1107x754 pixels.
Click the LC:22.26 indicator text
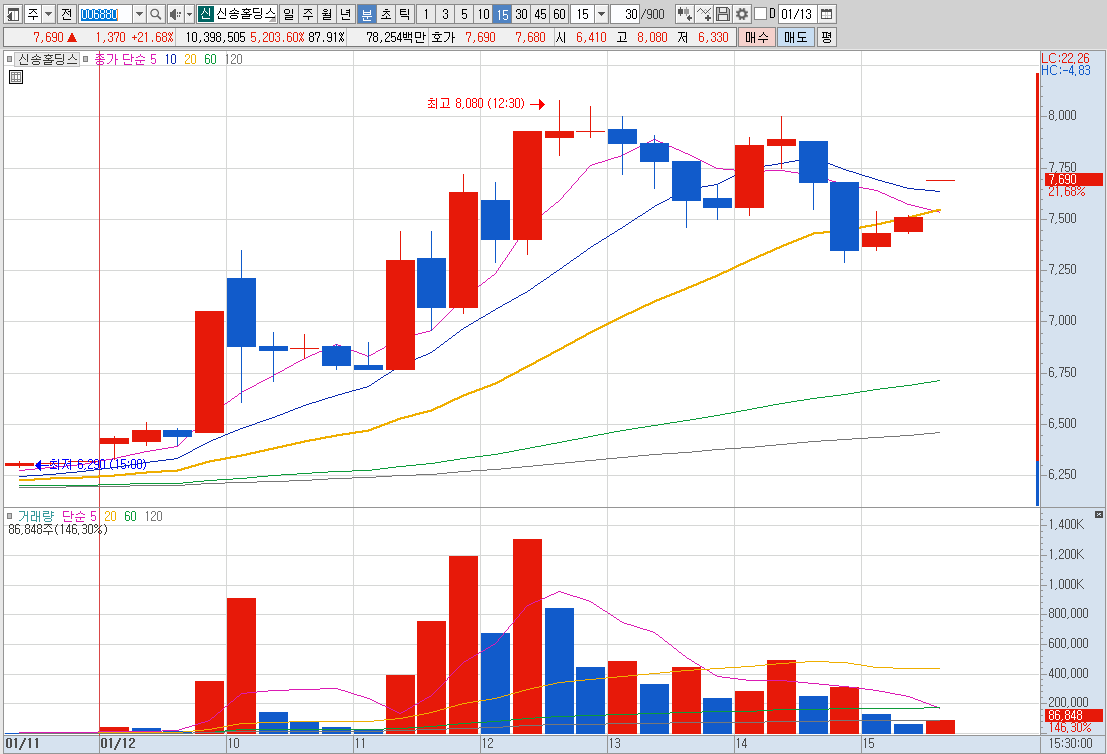pos(1065,59)
